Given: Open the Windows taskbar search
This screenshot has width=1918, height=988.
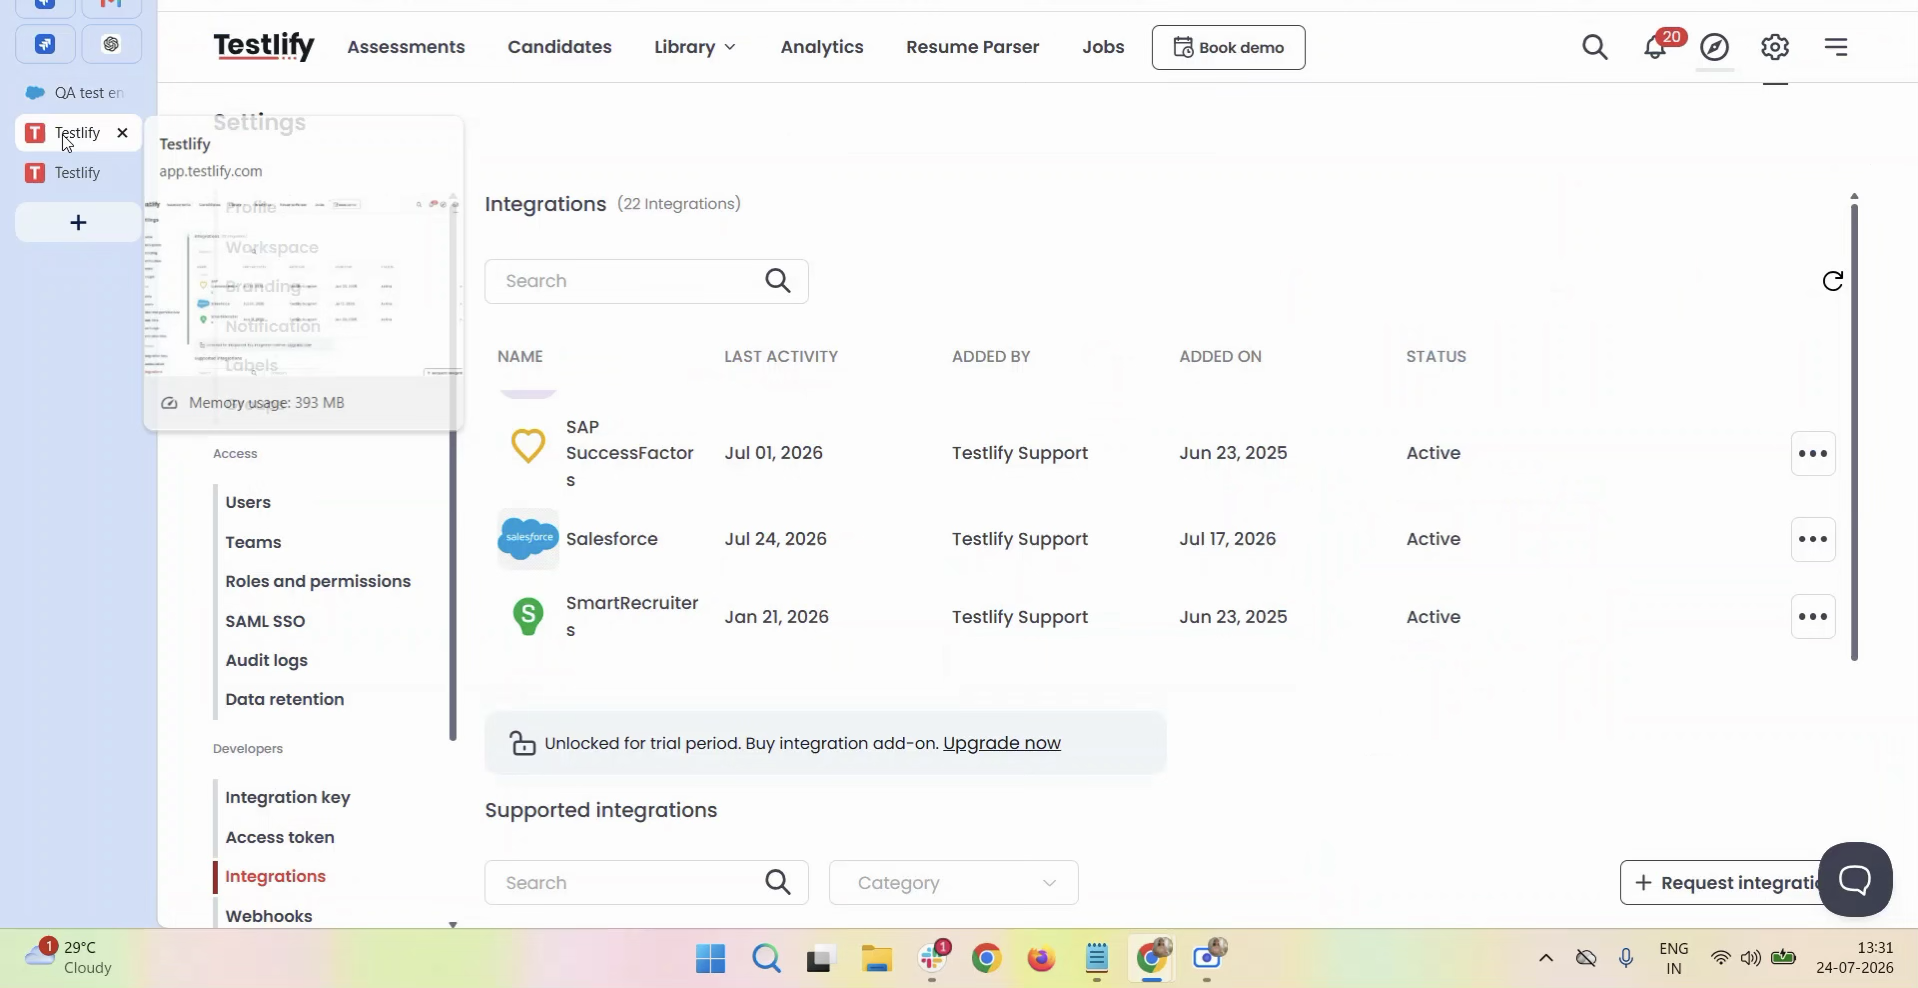Looking at the screenshot, I should [767, 959].
